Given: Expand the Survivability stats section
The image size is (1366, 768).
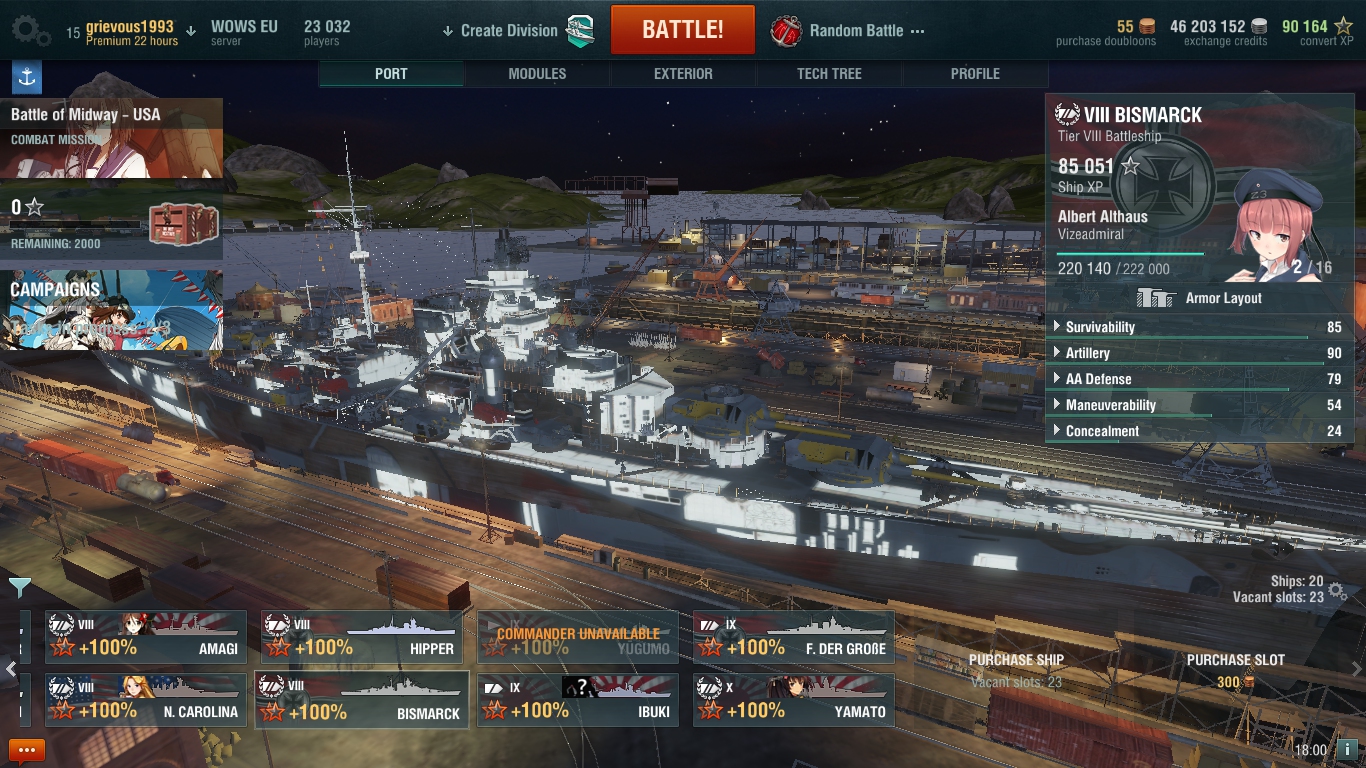Looking at the screenshot, I should tap(1198, 327).
